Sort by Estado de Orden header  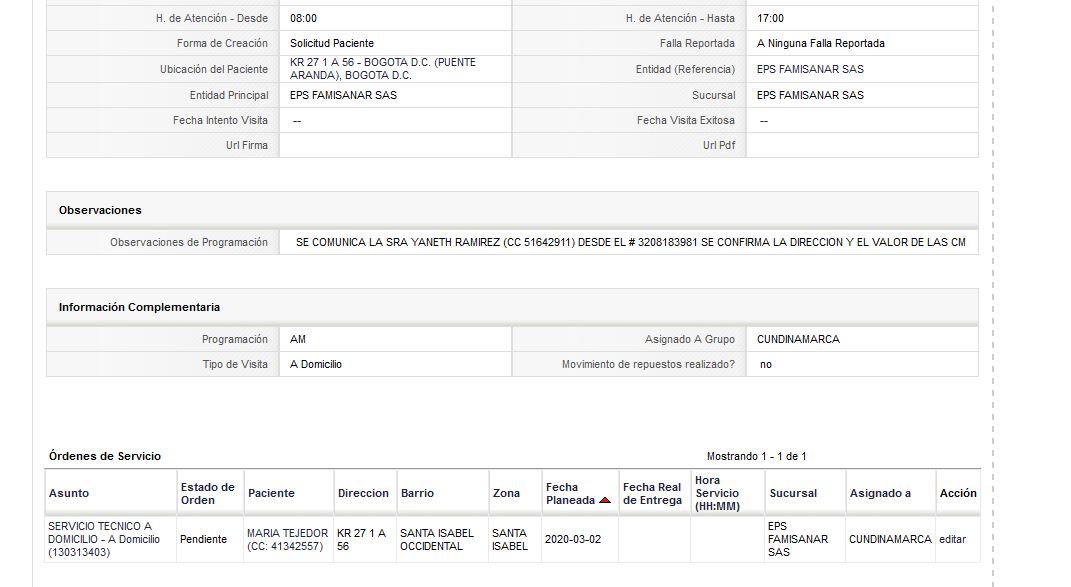tap(208, 493)
